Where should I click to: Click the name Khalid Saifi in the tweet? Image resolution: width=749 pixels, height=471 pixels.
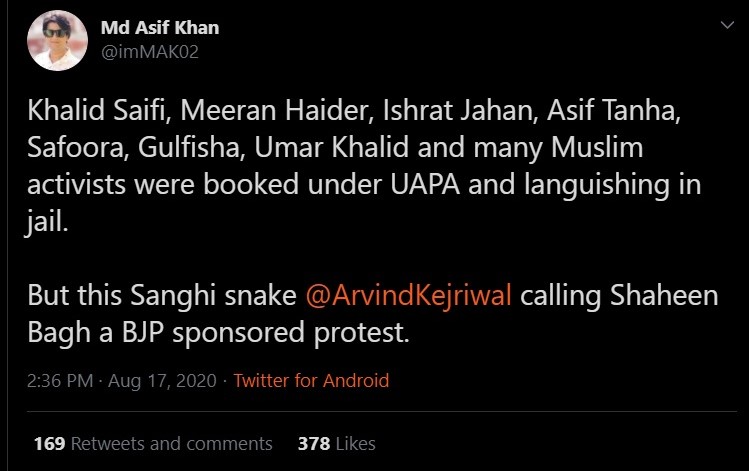(85, 113)
